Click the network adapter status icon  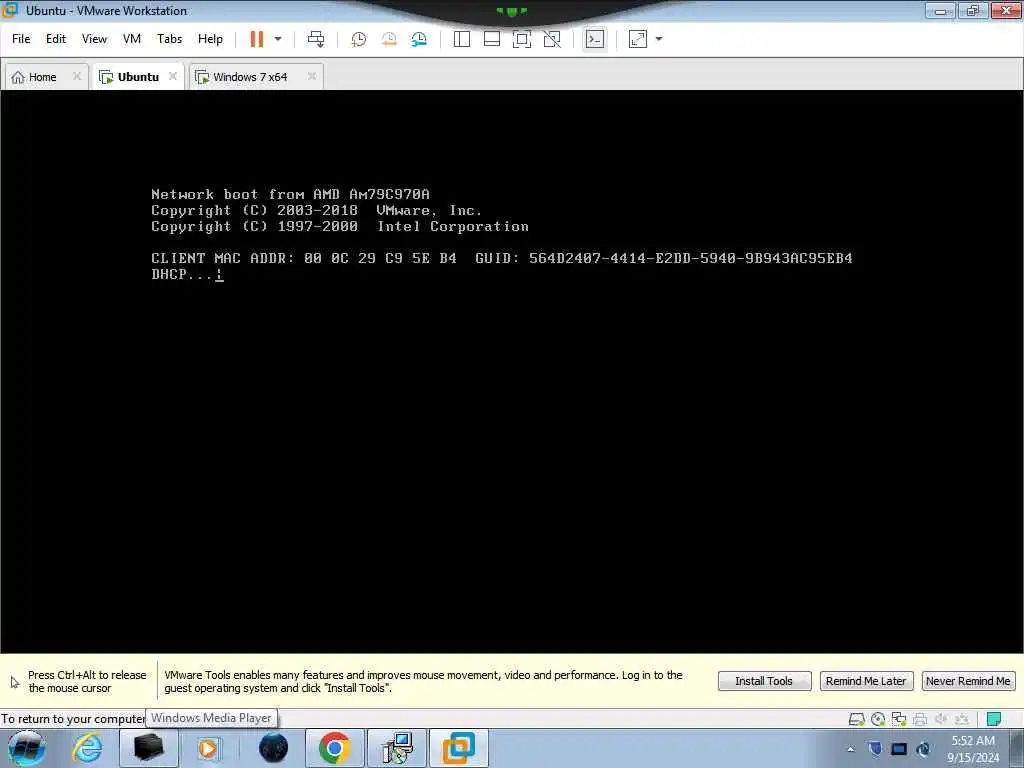pyautogui.click(x=899, y=720)
